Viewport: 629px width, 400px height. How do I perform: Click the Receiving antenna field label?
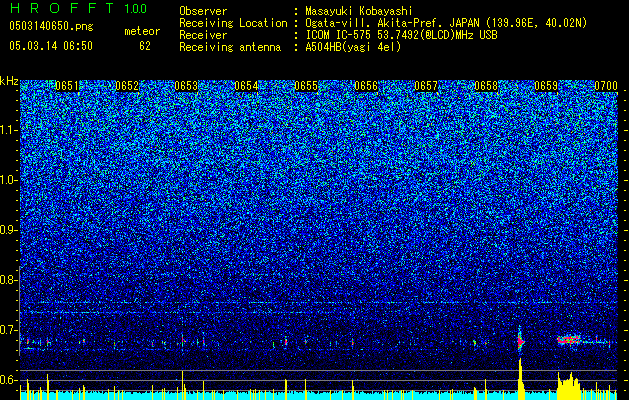230,47
